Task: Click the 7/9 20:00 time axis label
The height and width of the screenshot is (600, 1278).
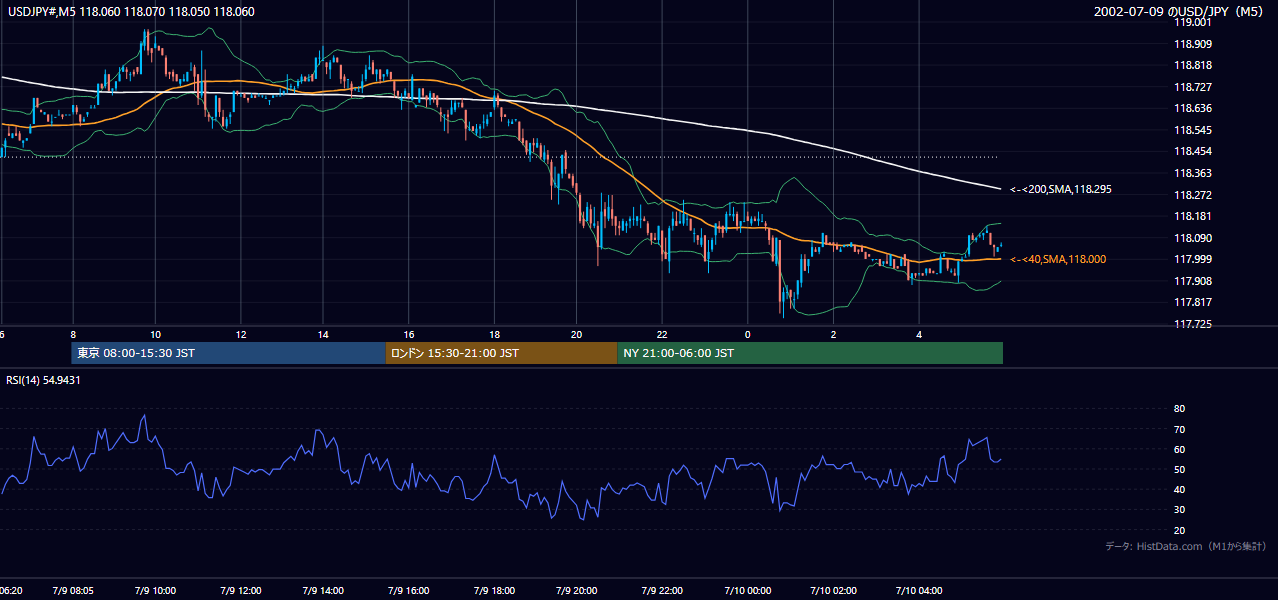Action: coord(576,591)
